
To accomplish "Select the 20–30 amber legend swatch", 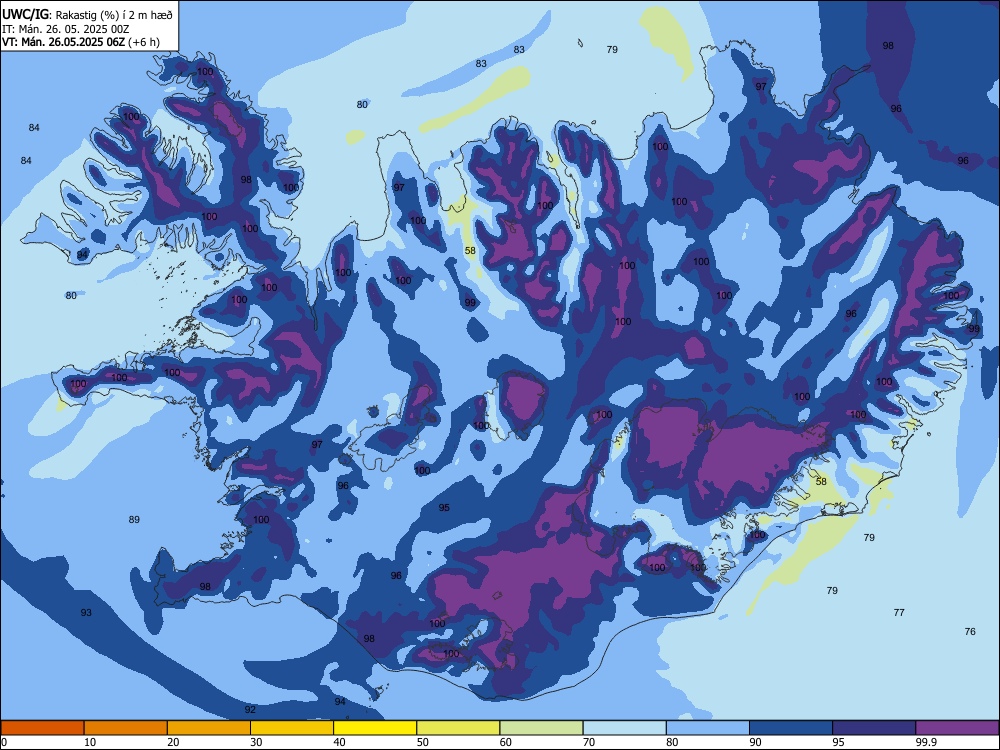I will pyautogui.click(x=209, y=728).
